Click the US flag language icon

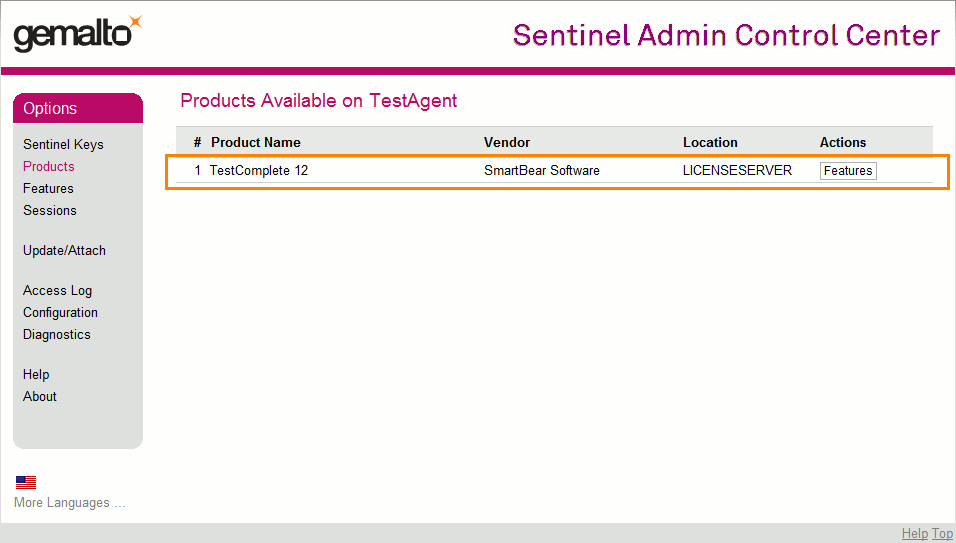point(26,482)
